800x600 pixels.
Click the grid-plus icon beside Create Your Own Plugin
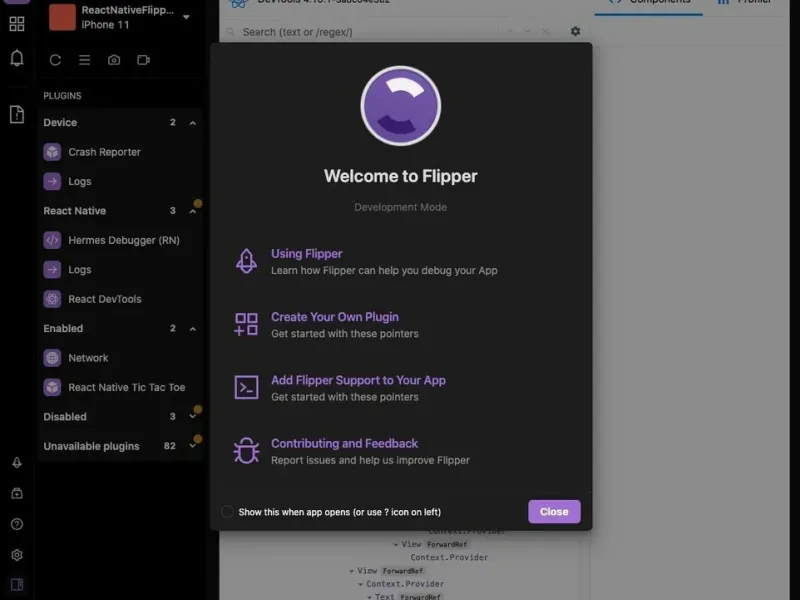coord(246,324)
